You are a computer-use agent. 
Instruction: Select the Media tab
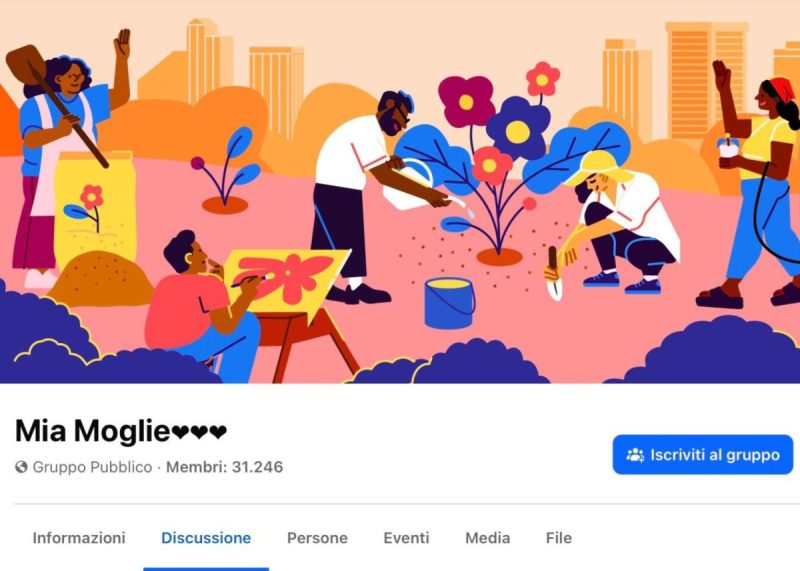488,538
